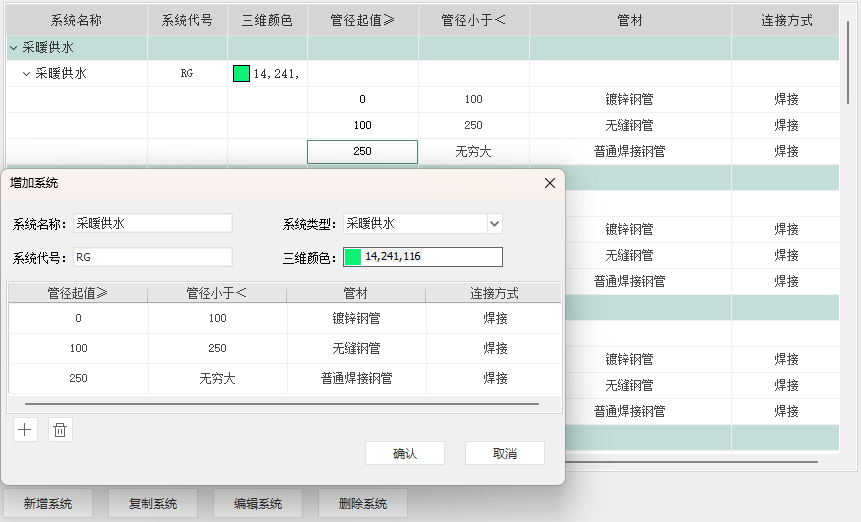This screenshot has height=522, width=861.
Task: Click the 取消 button
Action: 505,453
